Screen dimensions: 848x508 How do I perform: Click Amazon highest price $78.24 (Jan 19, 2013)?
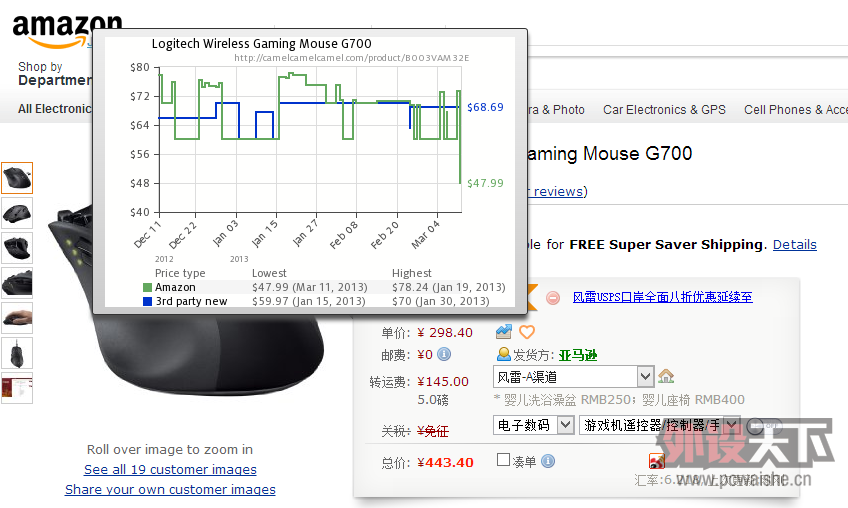(x=448, y=287)
